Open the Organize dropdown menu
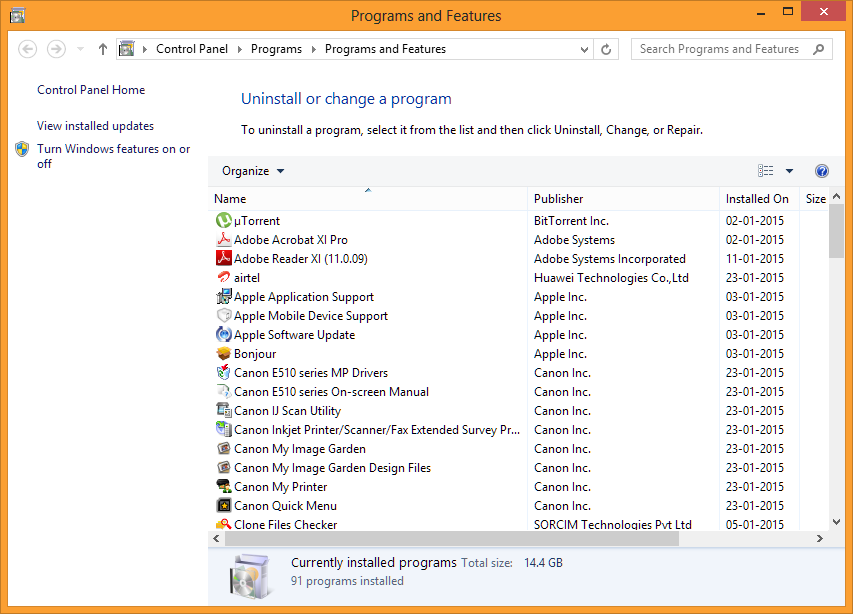 click(x=253, y=171)
